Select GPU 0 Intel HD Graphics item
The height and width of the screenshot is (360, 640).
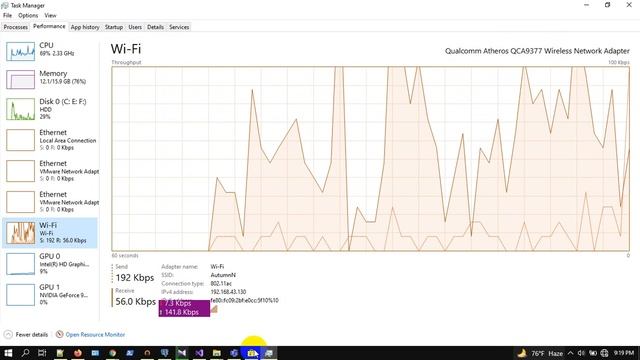tap(50, 264)
